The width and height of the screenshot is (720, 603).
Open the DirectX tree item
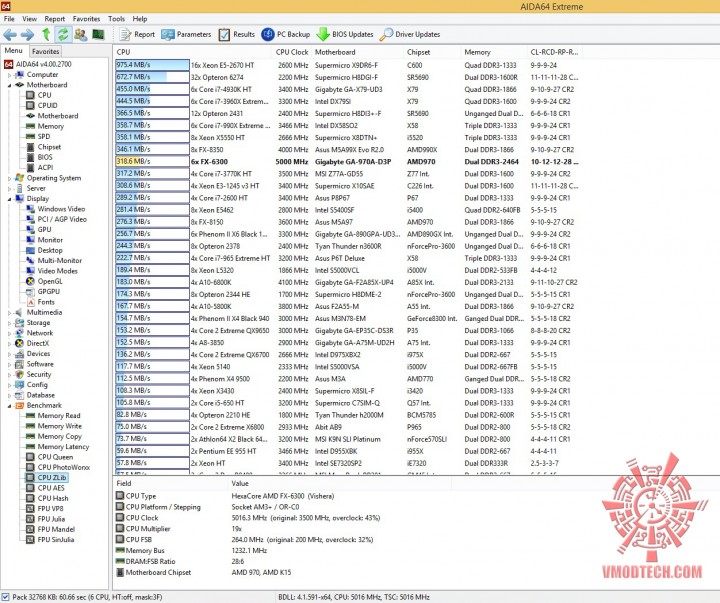tap(38, 344)
